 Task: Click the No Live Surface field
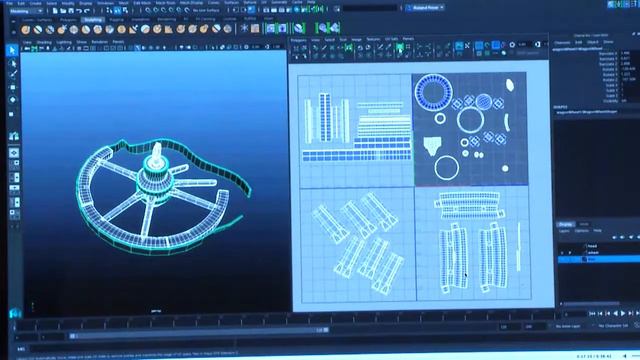206,10
